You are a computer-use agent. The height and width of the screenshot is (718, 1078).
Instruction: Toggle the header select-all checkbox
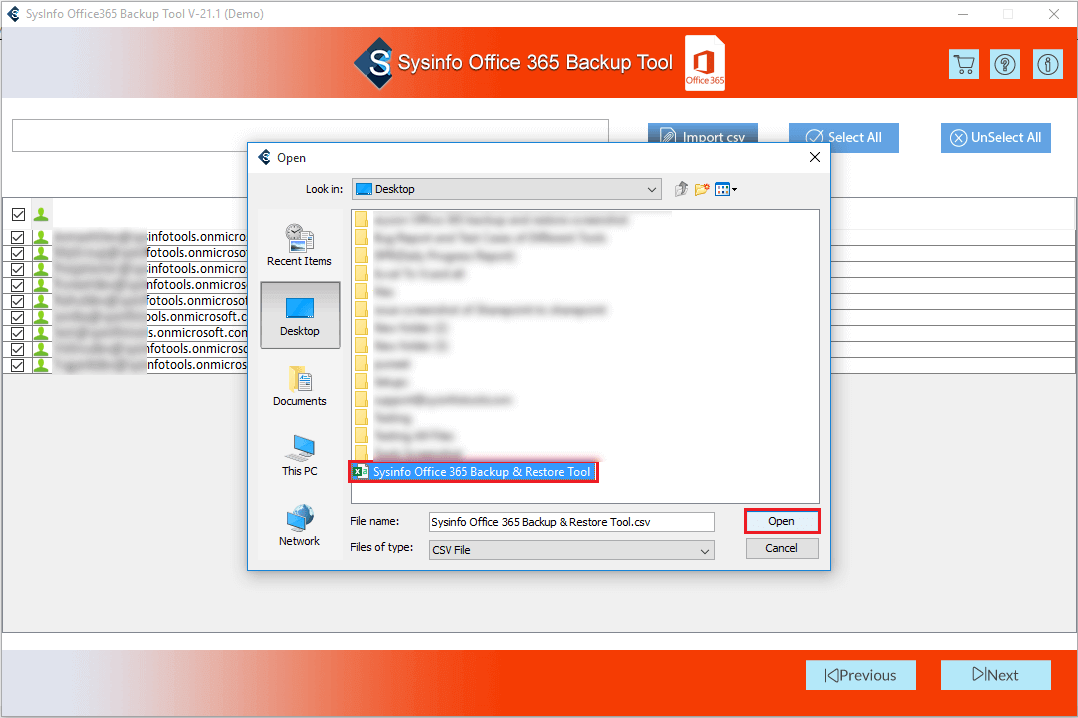(x=19, y=215)
